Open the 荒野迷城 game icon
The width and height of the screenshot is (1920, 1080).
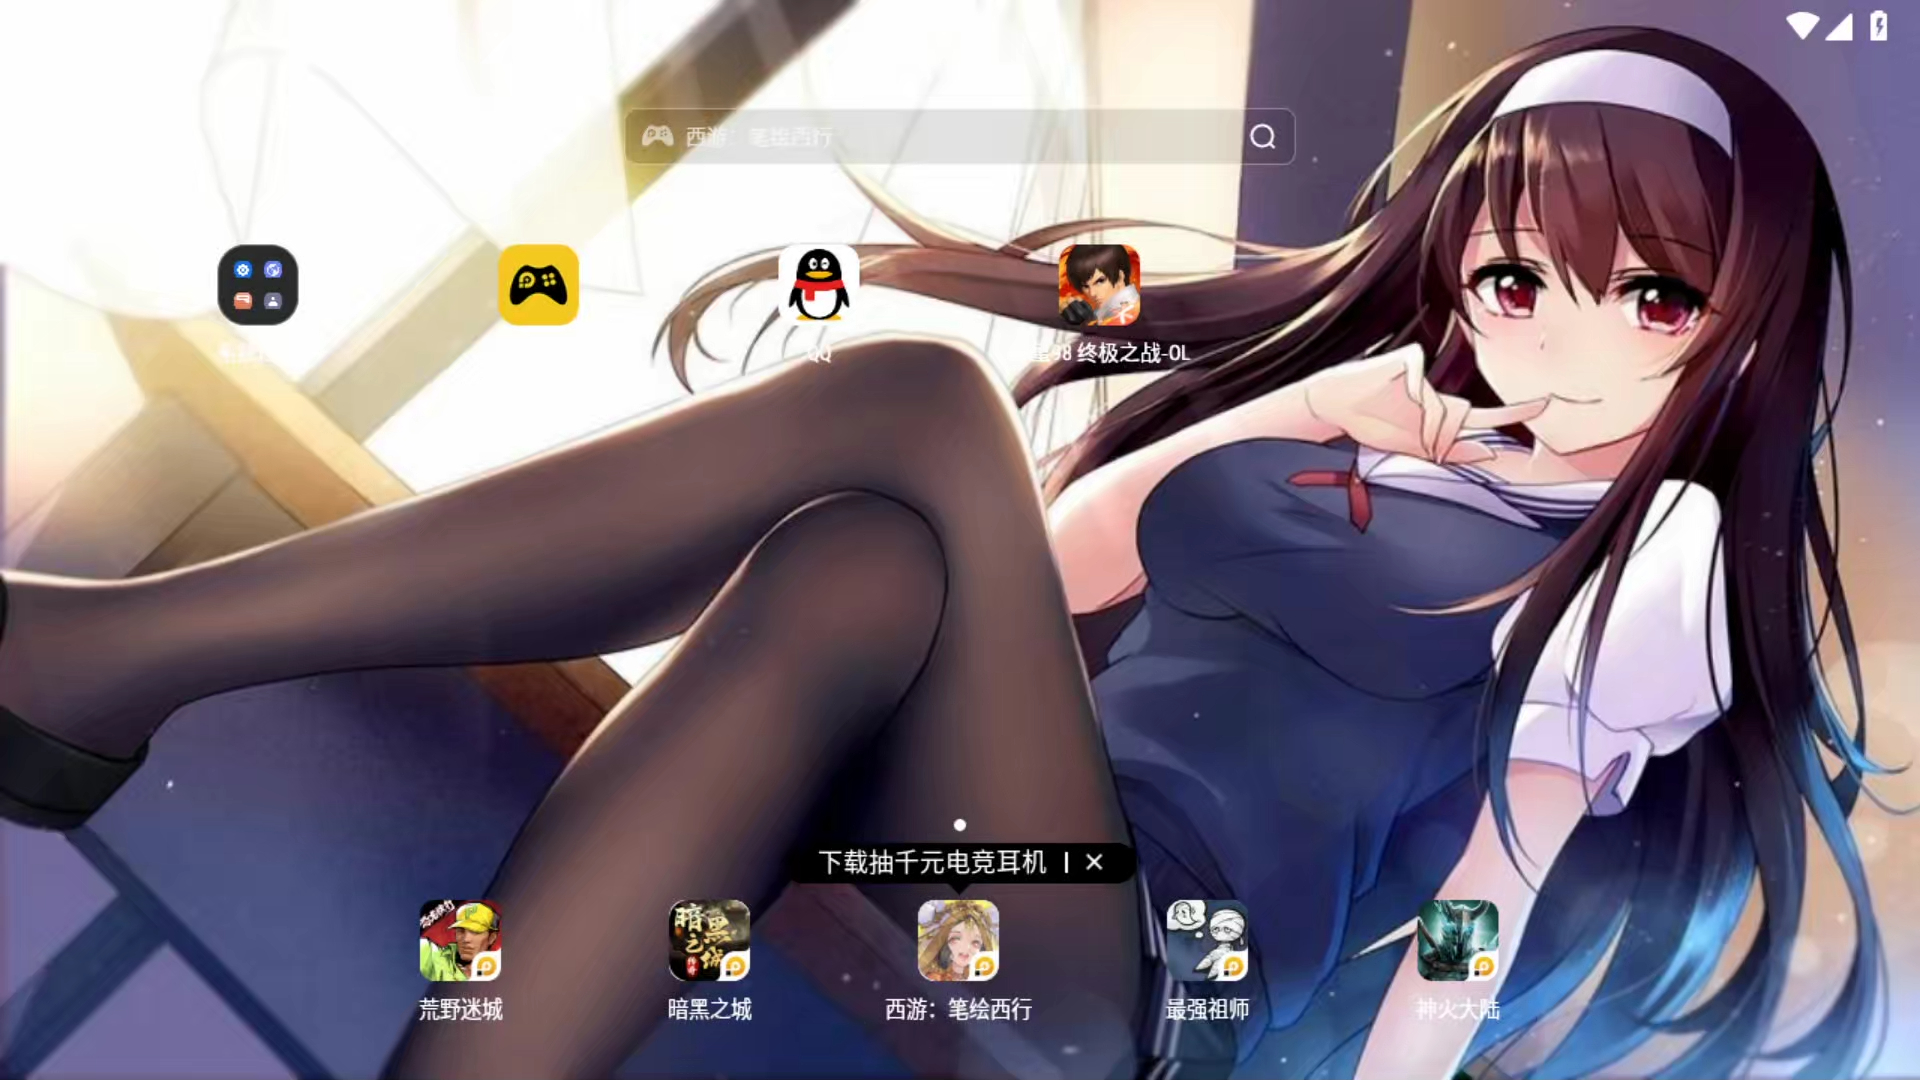click(x=460, y=940)
